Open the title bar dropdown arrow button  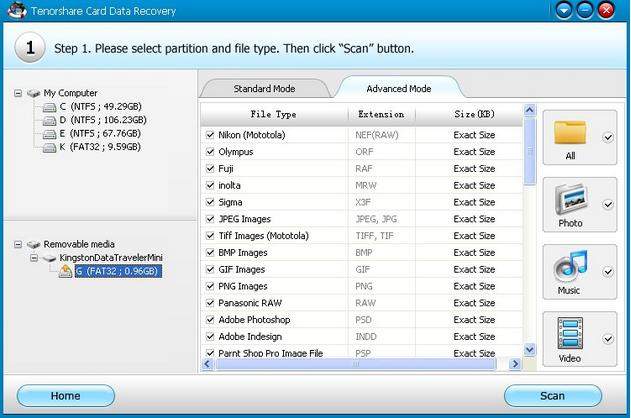coord(566,11)
